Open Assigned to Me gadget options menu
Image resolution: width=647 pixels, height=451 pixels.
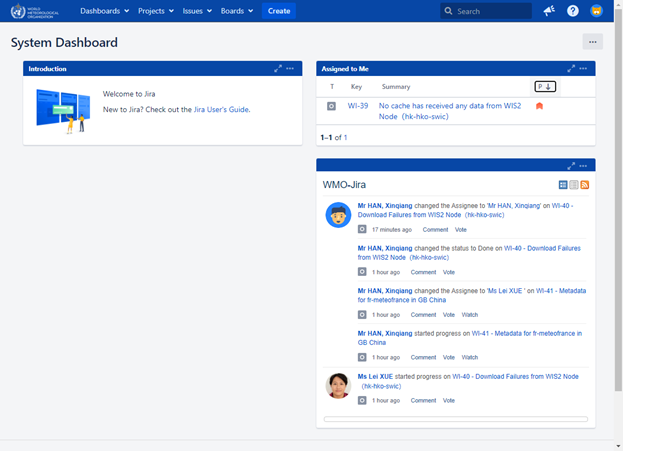[584, 68]
